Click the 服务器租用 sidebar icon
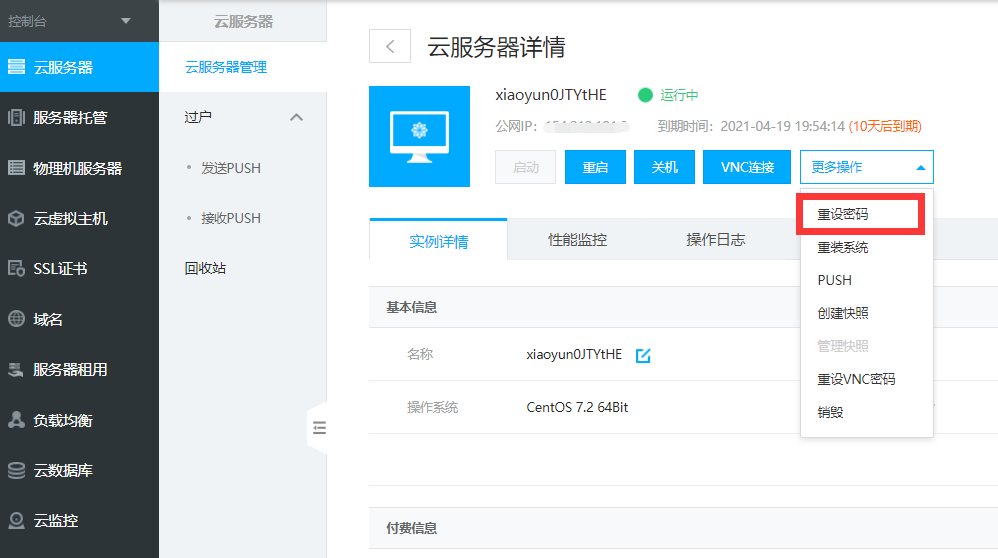The image size is (998, 558). (x=17, y=370)
